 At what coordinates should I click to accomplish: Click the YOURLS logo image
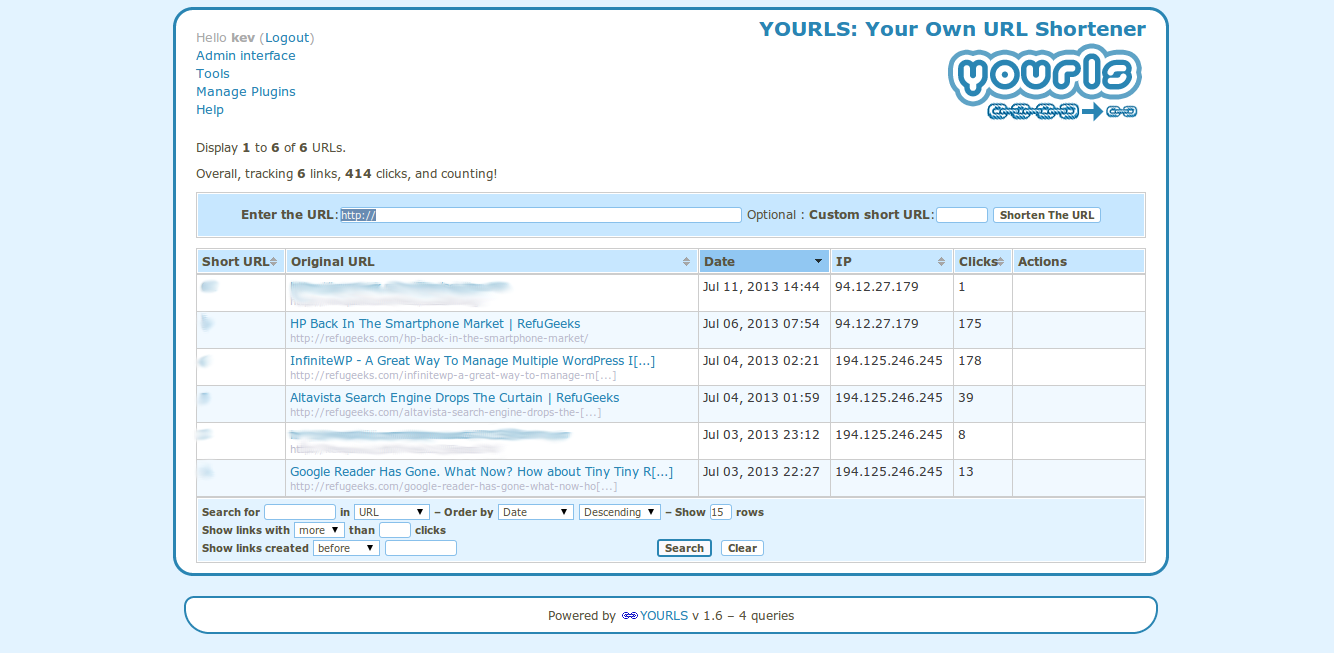tap(1045, 82)
